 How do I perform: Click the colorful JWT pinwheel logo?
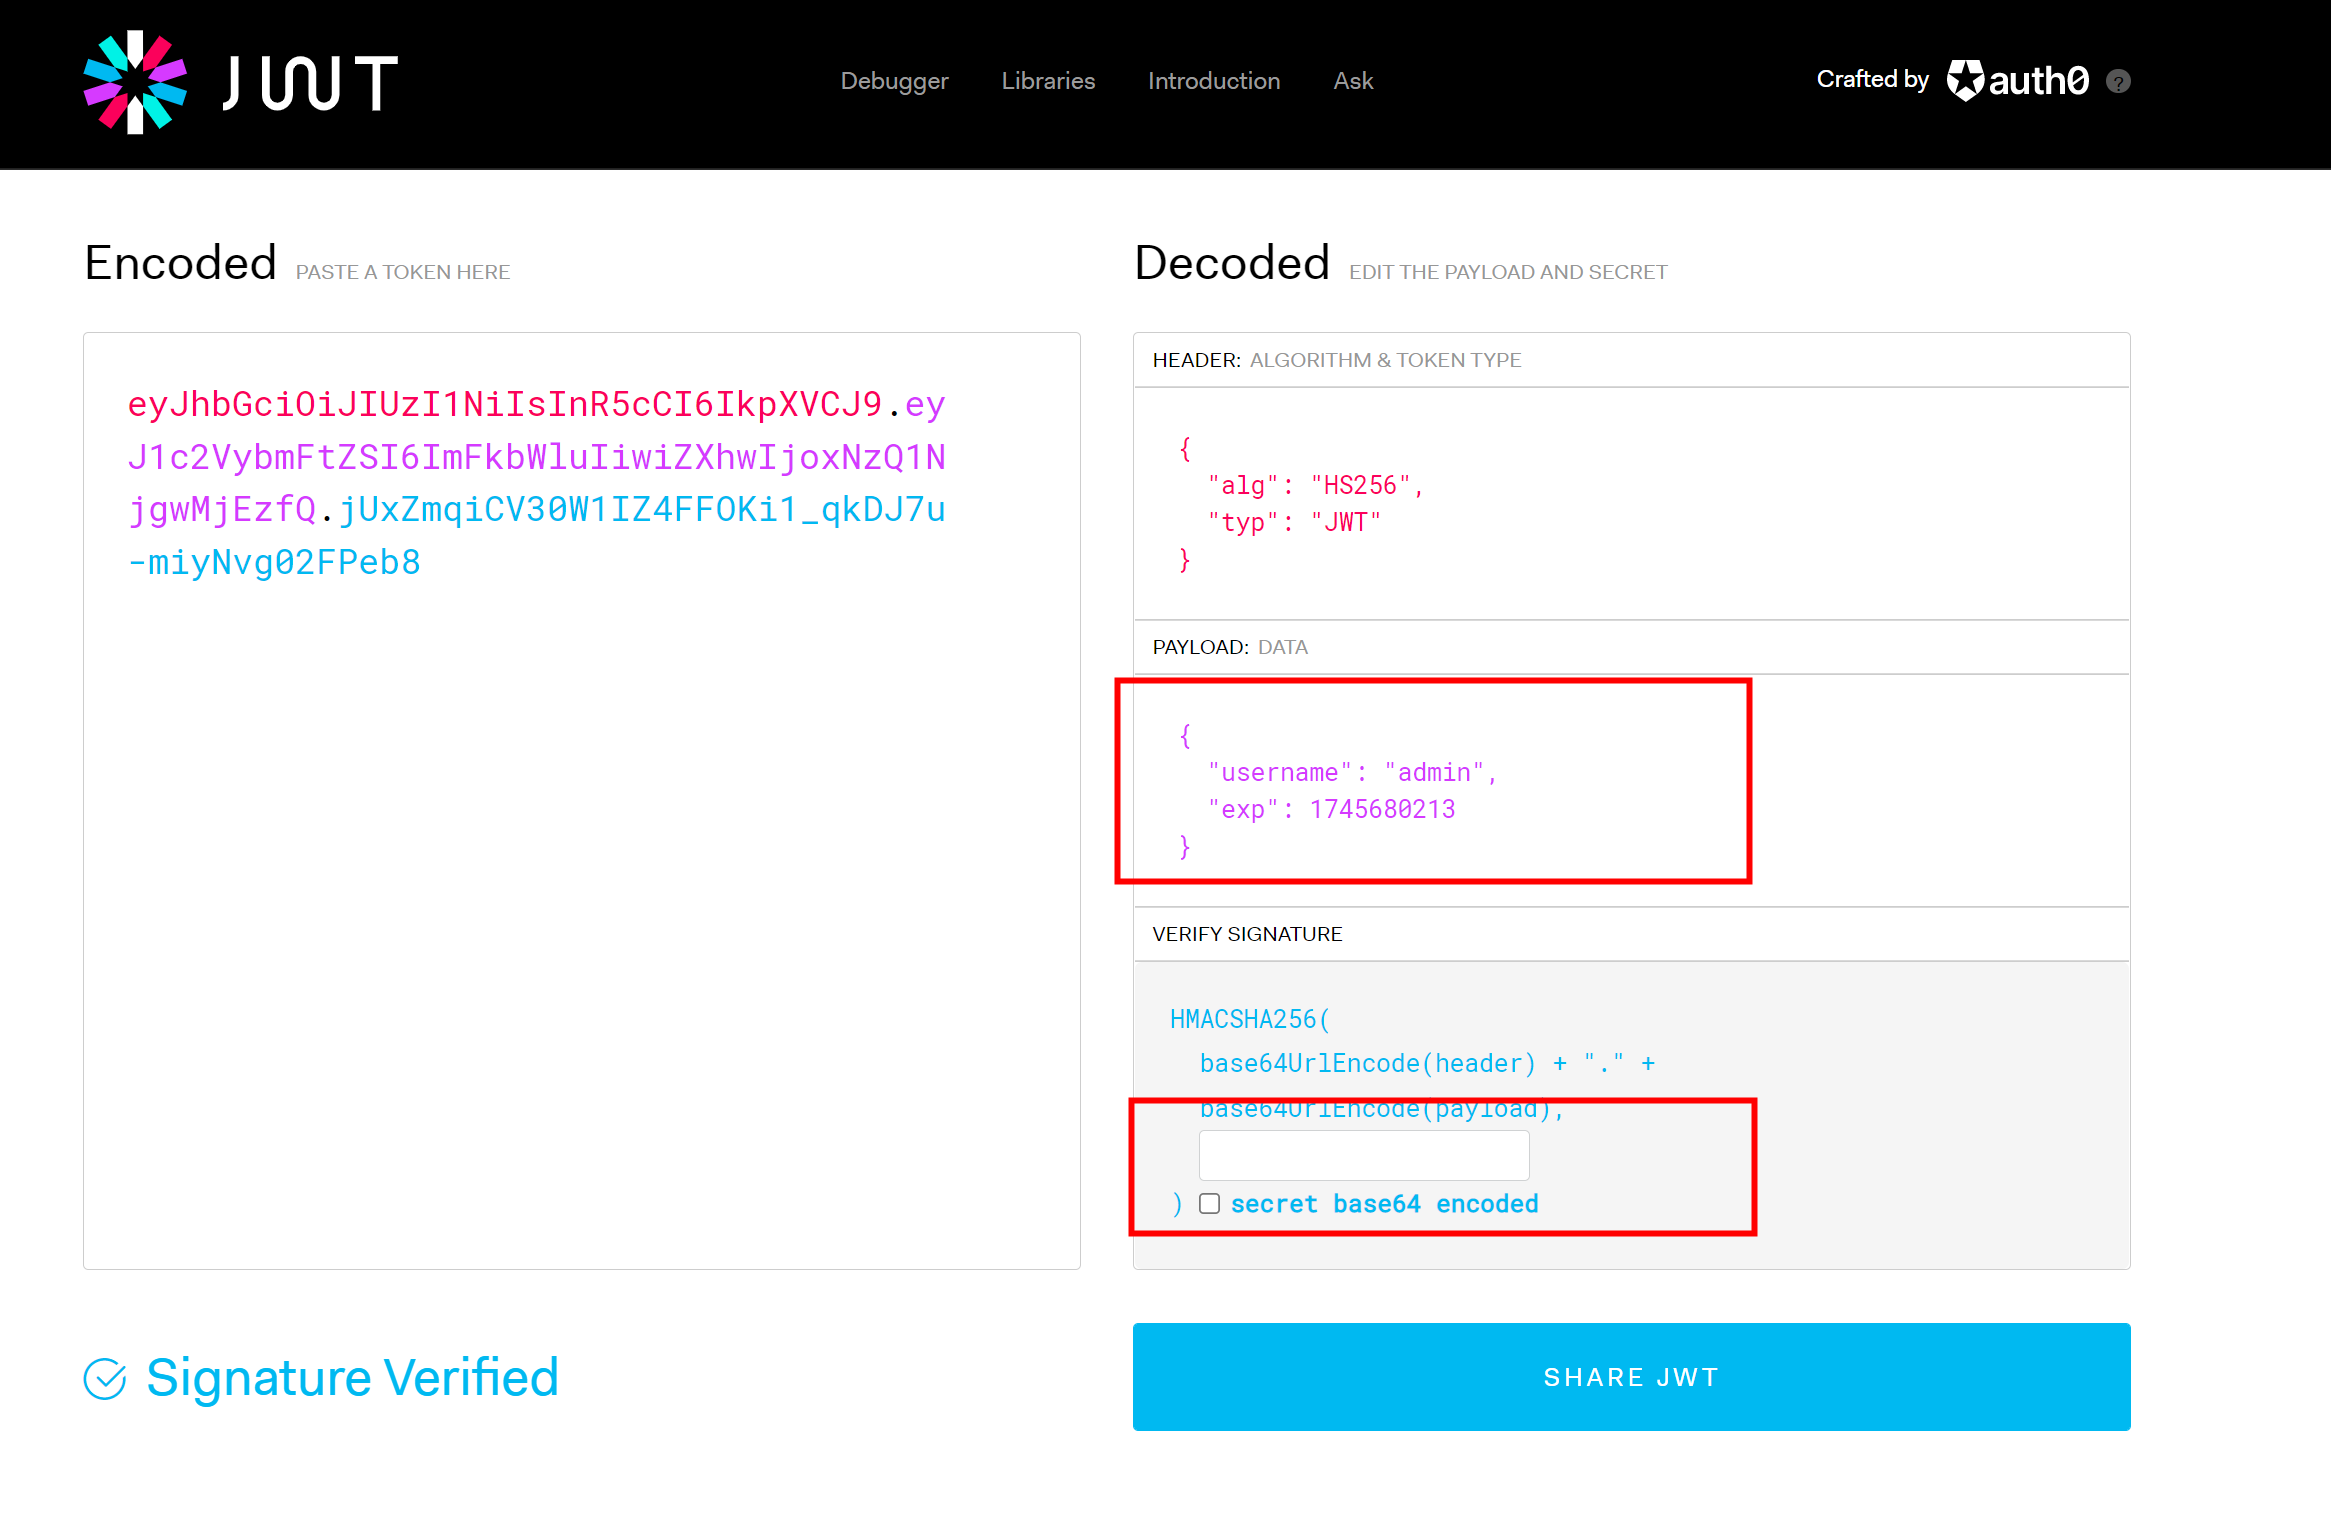[135, 82]
